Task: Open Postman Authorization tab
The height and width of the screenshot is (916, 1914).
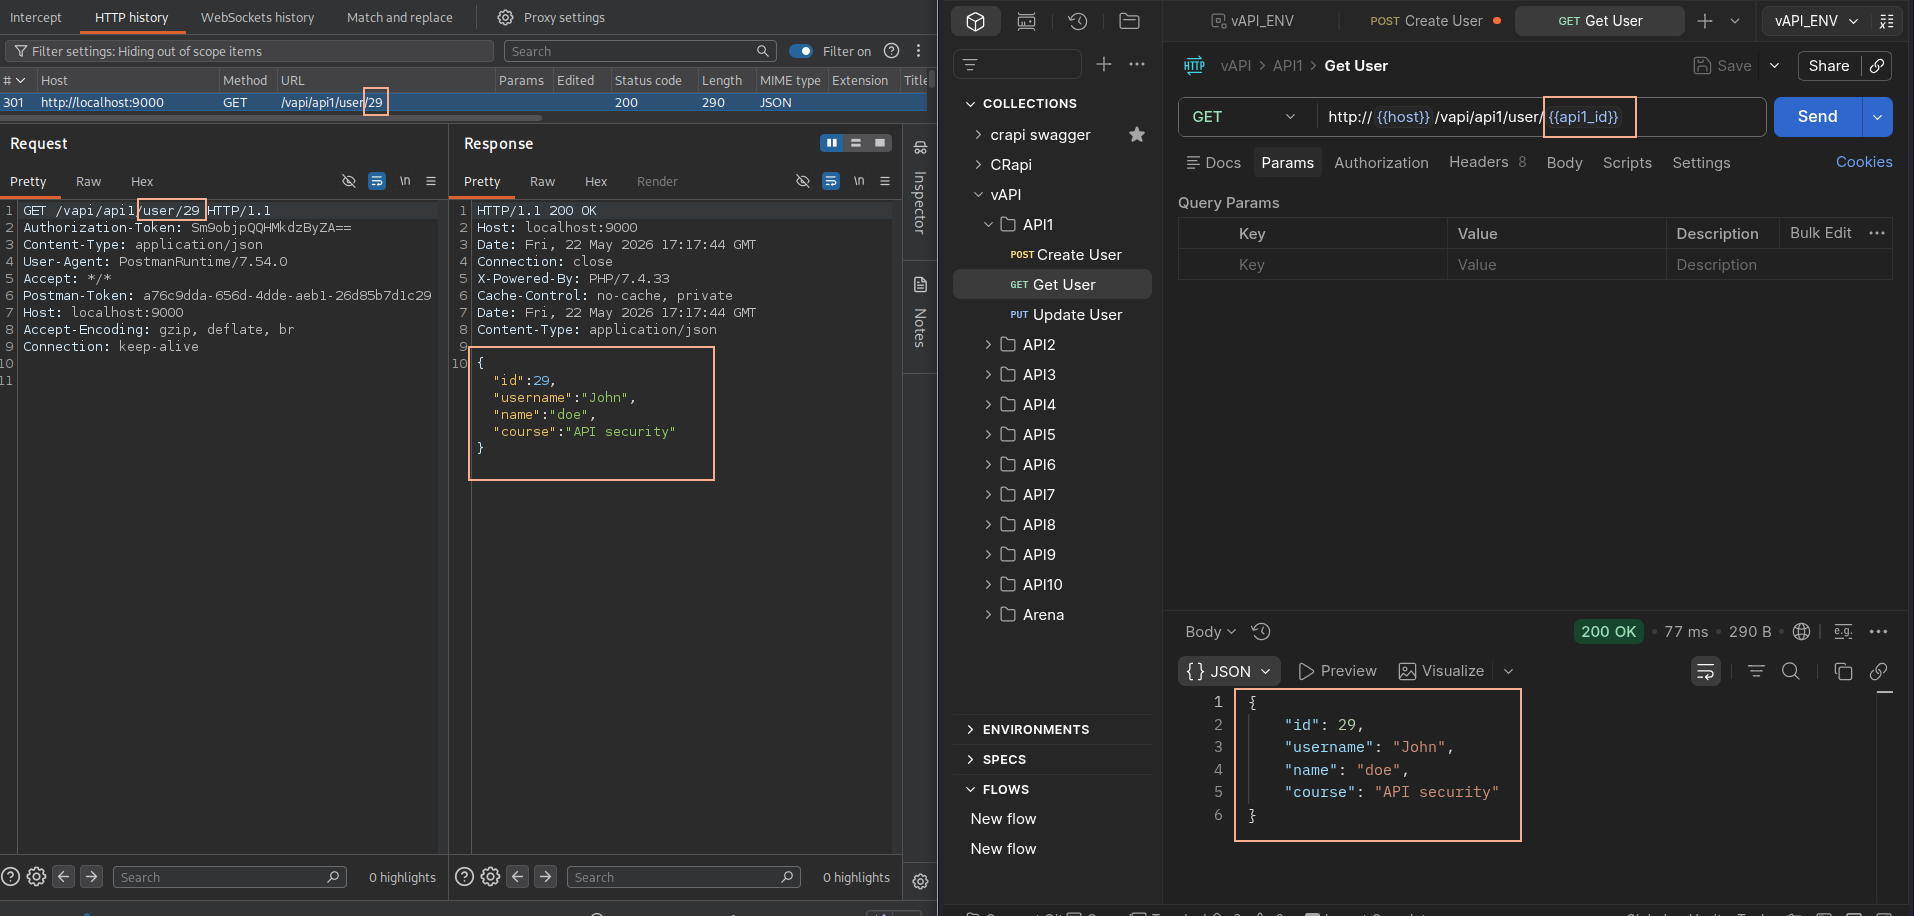Action: click(1381, 162)
